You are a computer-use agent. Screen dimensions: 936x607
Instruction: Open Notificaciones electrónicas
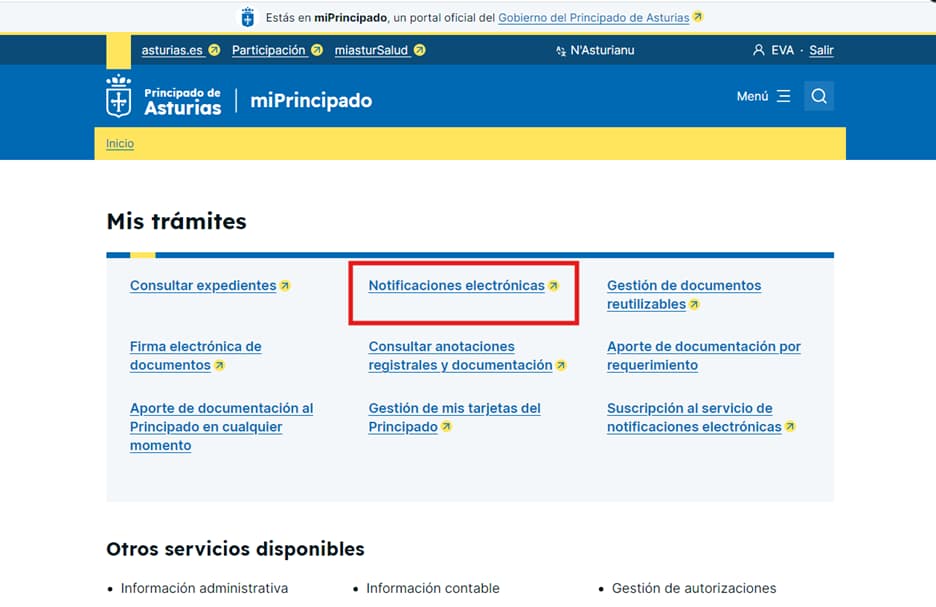point(456,286)
